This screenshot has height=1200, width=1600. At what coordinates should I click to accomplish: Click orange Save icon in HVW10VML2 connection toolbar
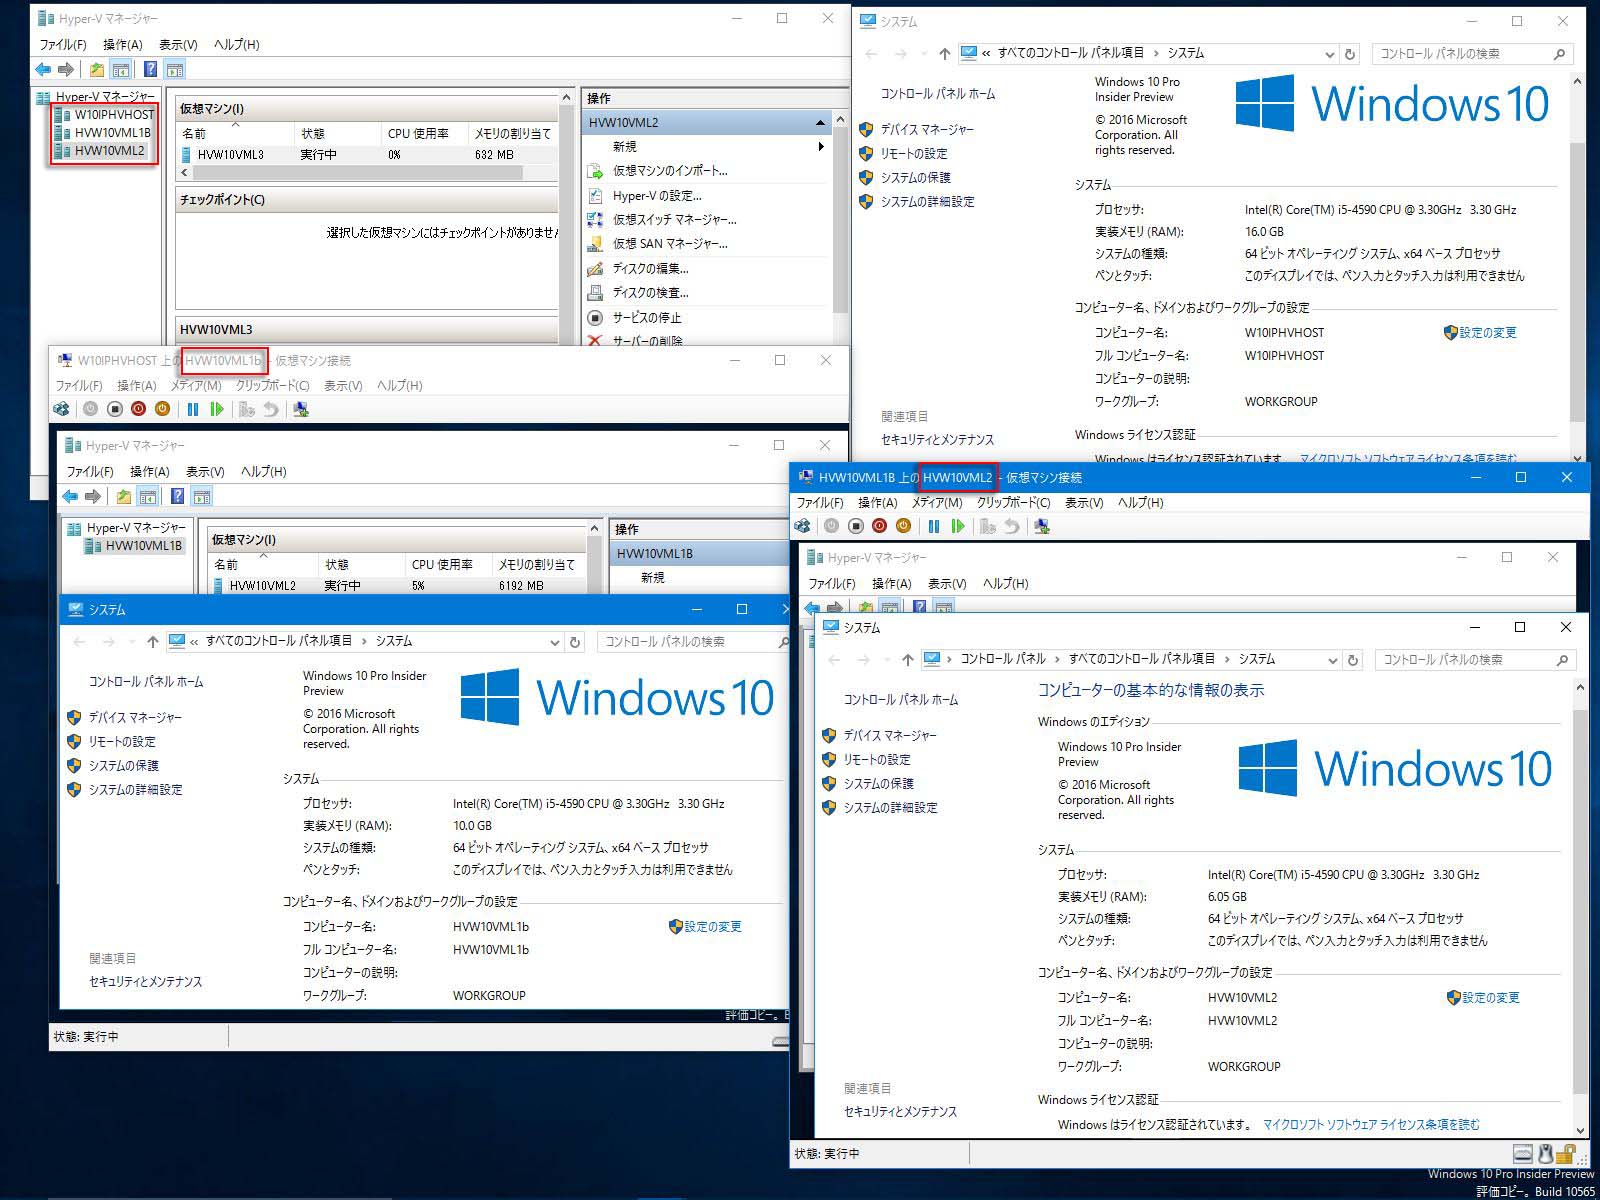[x=903, y=526]
